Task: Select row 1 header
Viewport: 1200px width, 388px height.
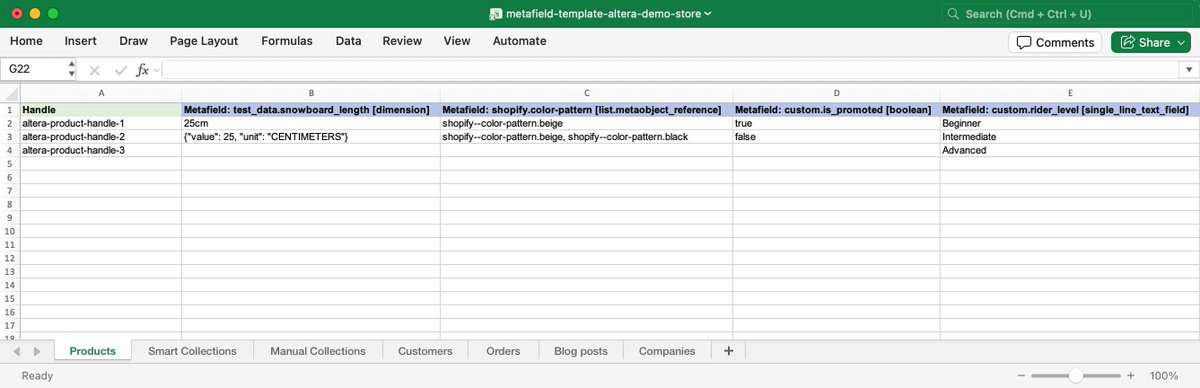Action: tap(9, 109)
